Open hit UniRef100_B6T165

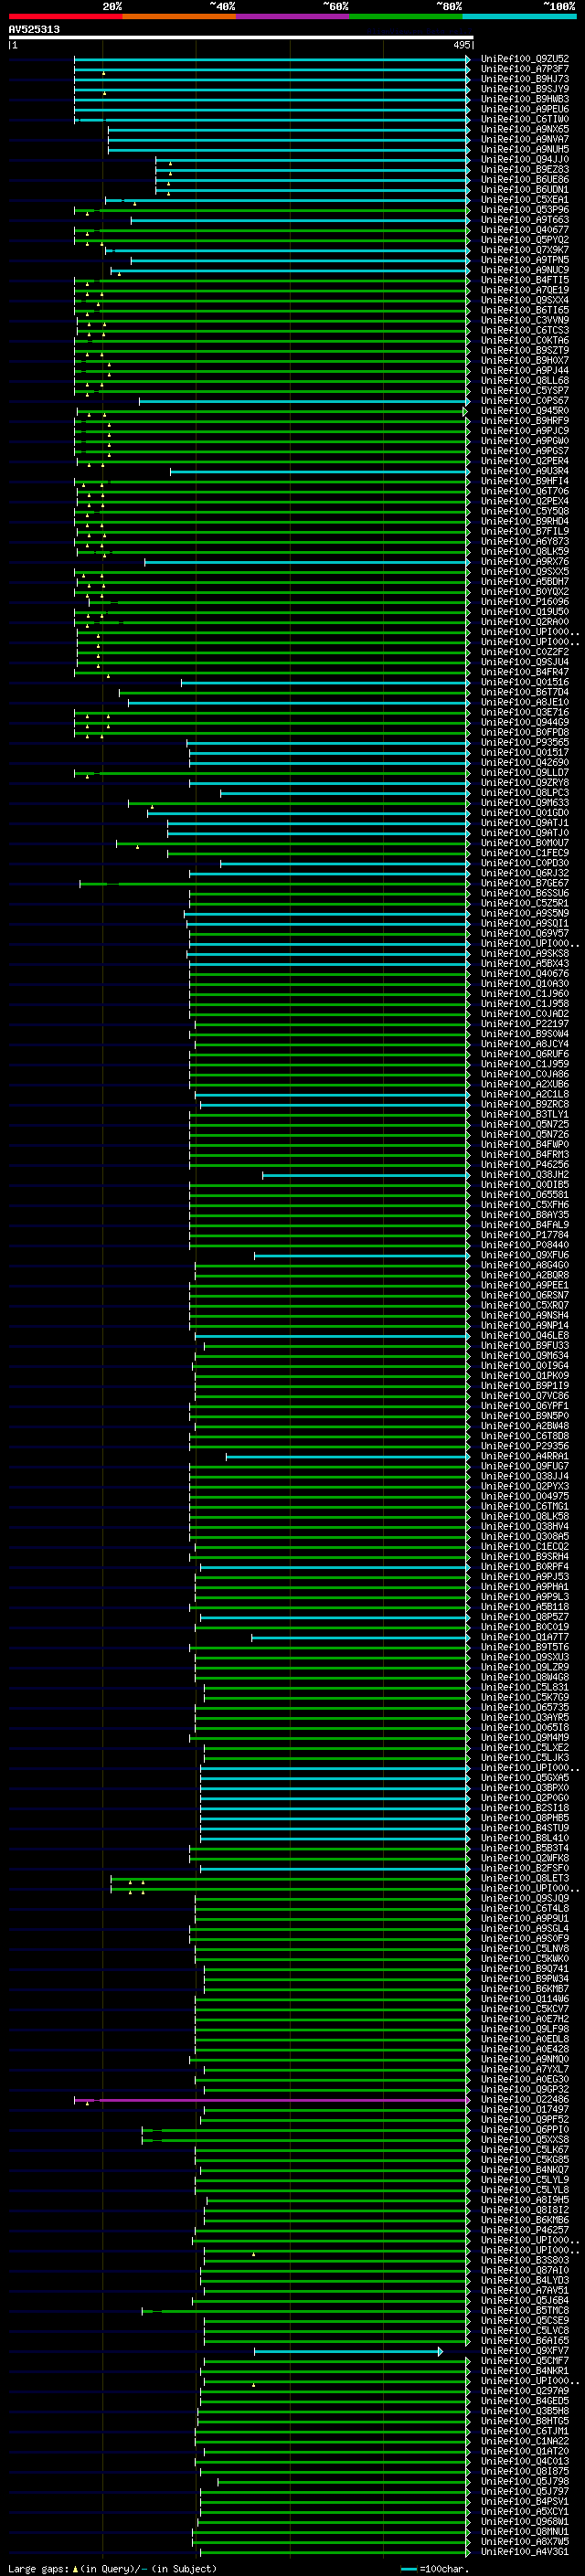(525, 310)
